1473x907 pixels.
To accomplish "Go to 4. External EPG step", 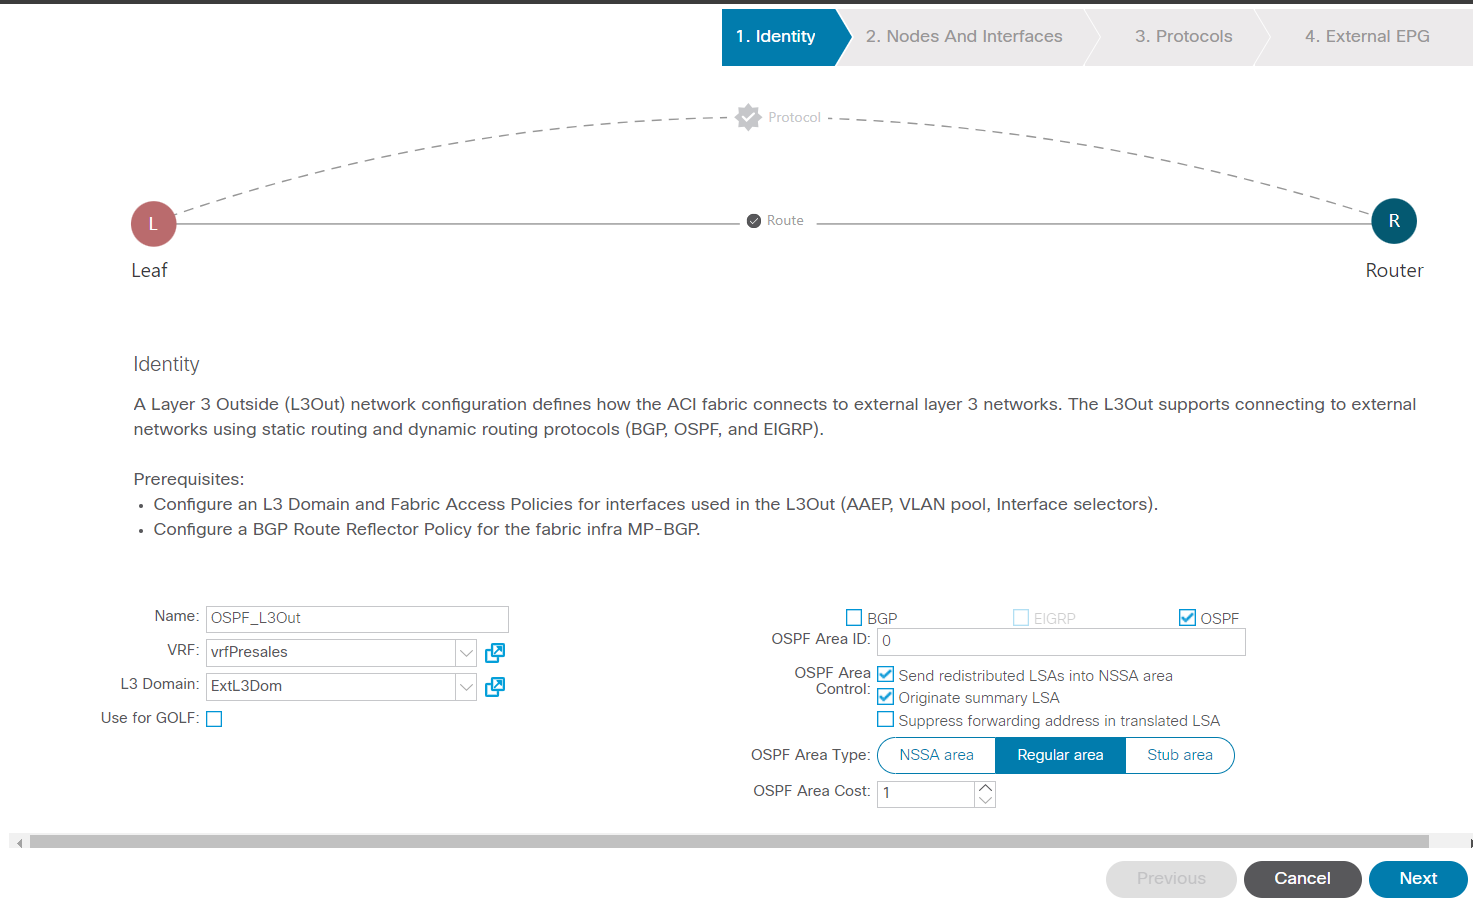I will pyautogui.click(x=1366, y=37).
